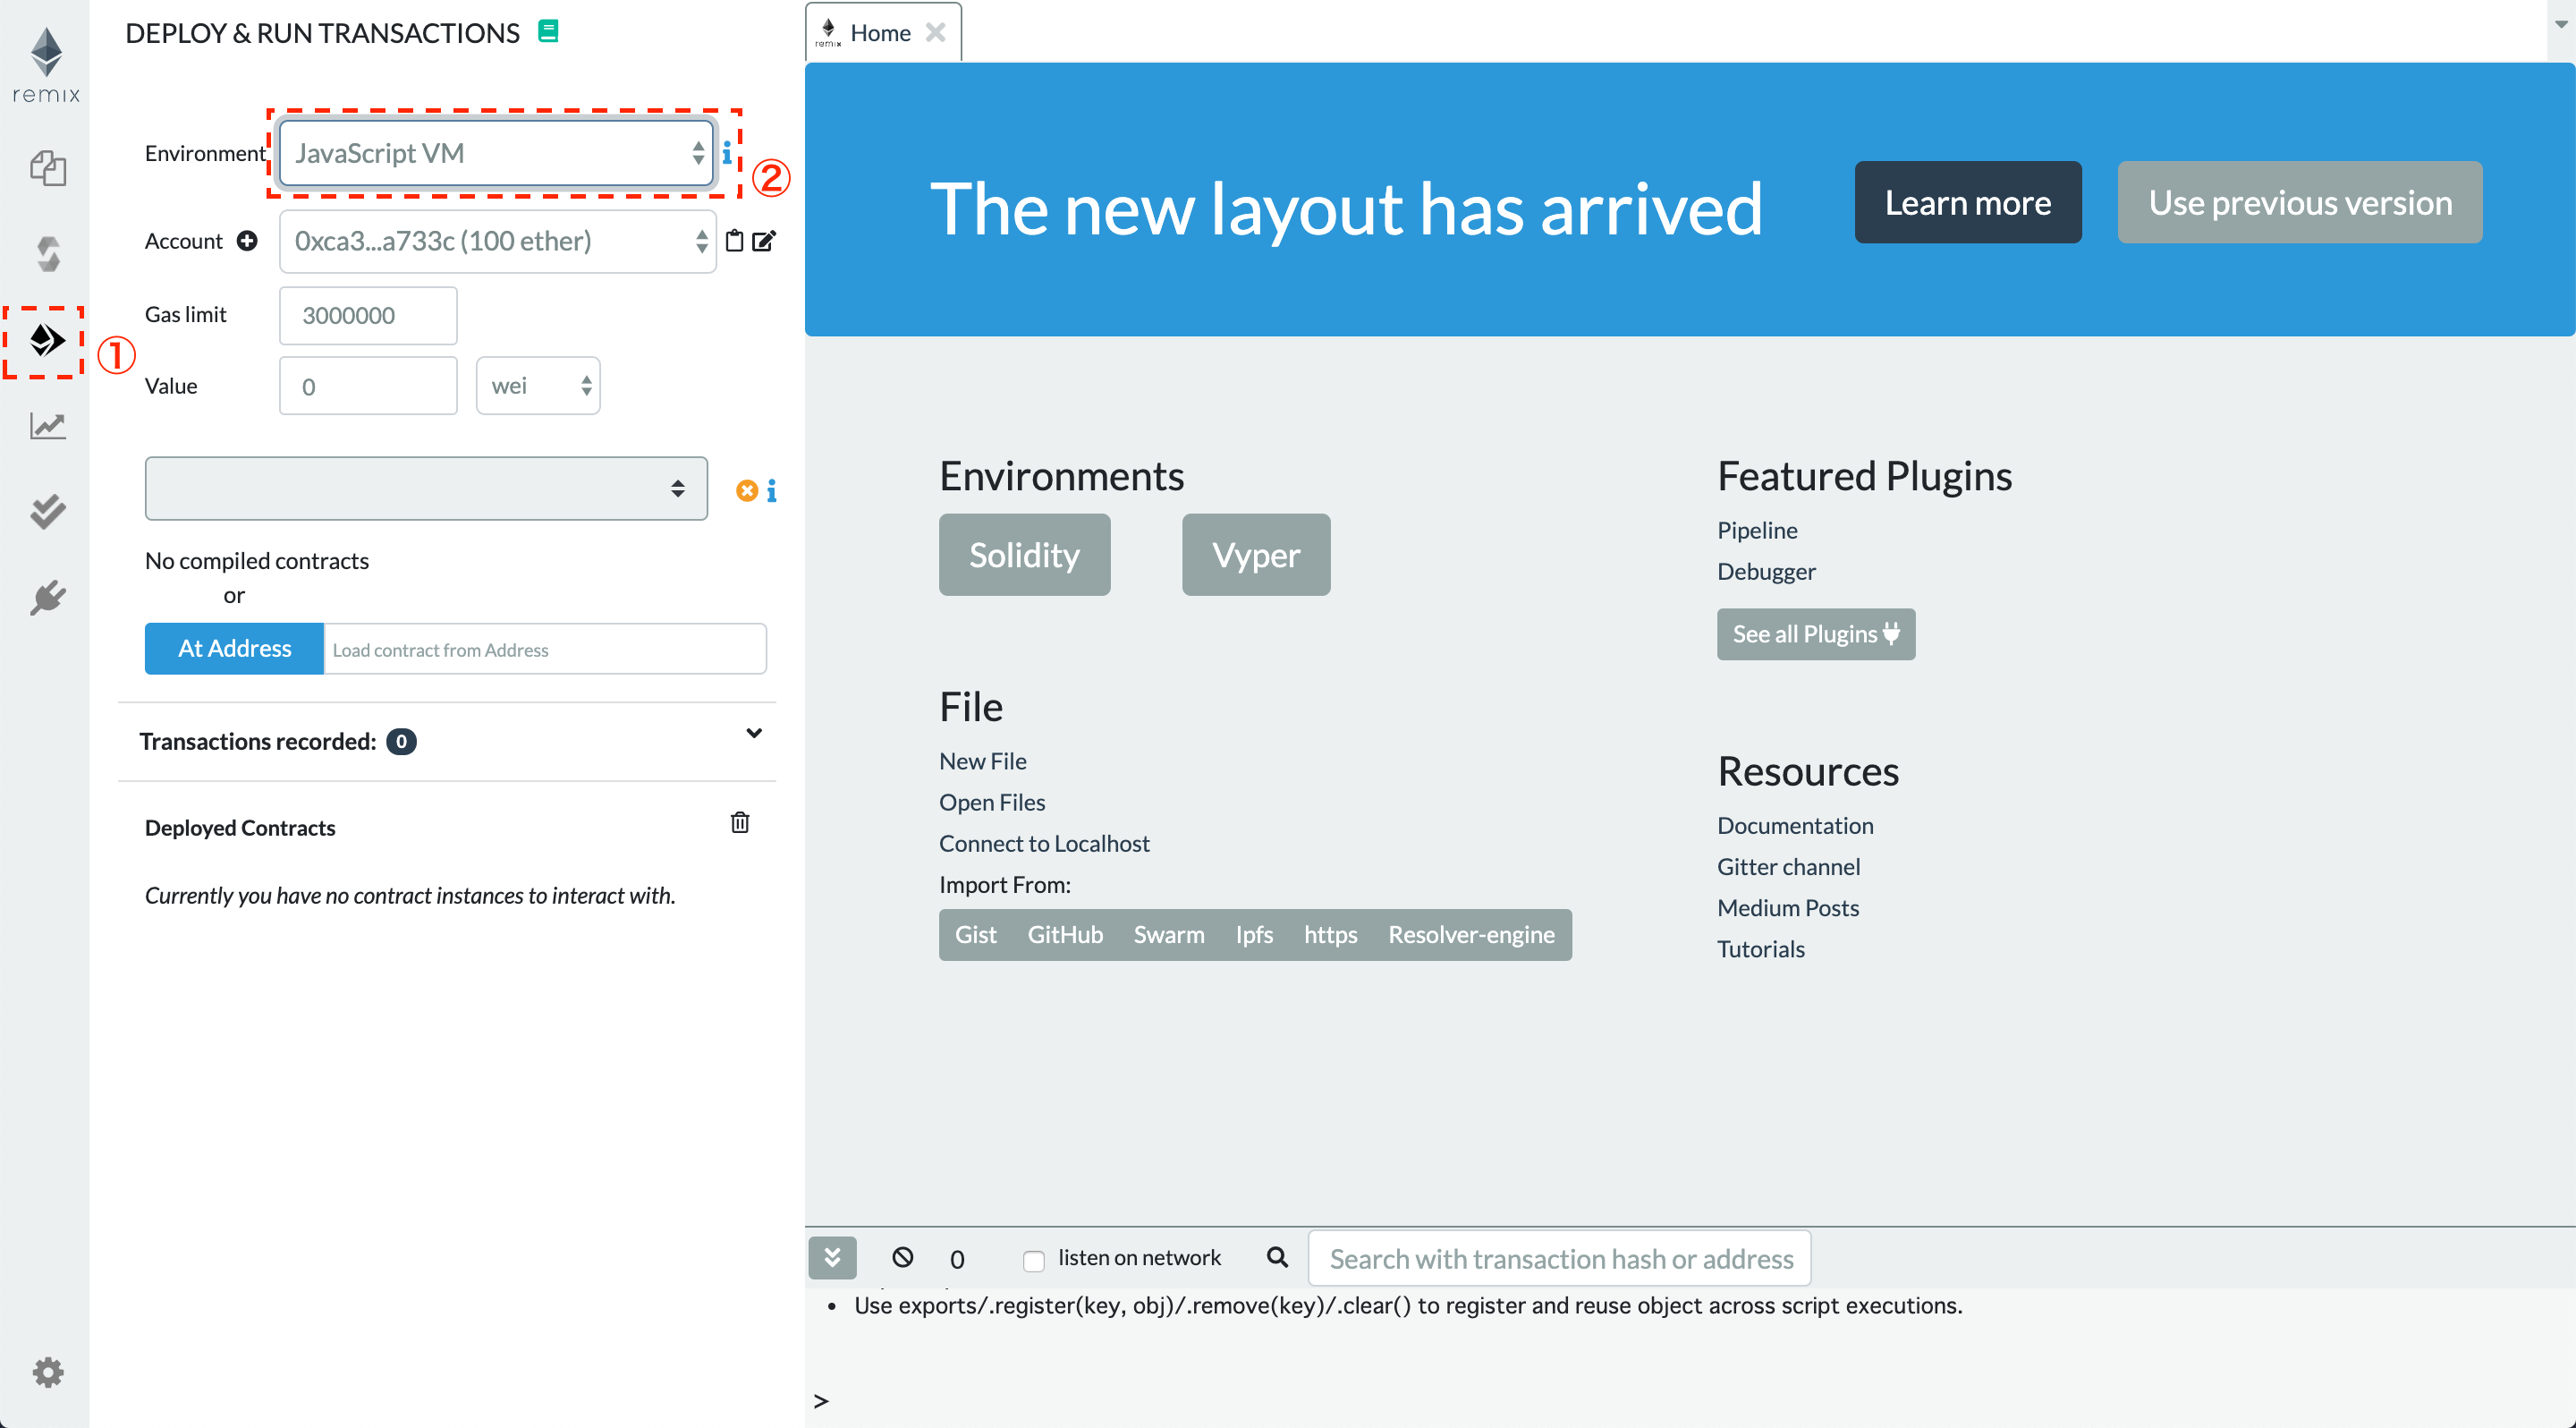This screenshot has width=2576, height=1428.
Task: Select the Account dropdown
Action: pyautogui.click(x=497, y=241)
